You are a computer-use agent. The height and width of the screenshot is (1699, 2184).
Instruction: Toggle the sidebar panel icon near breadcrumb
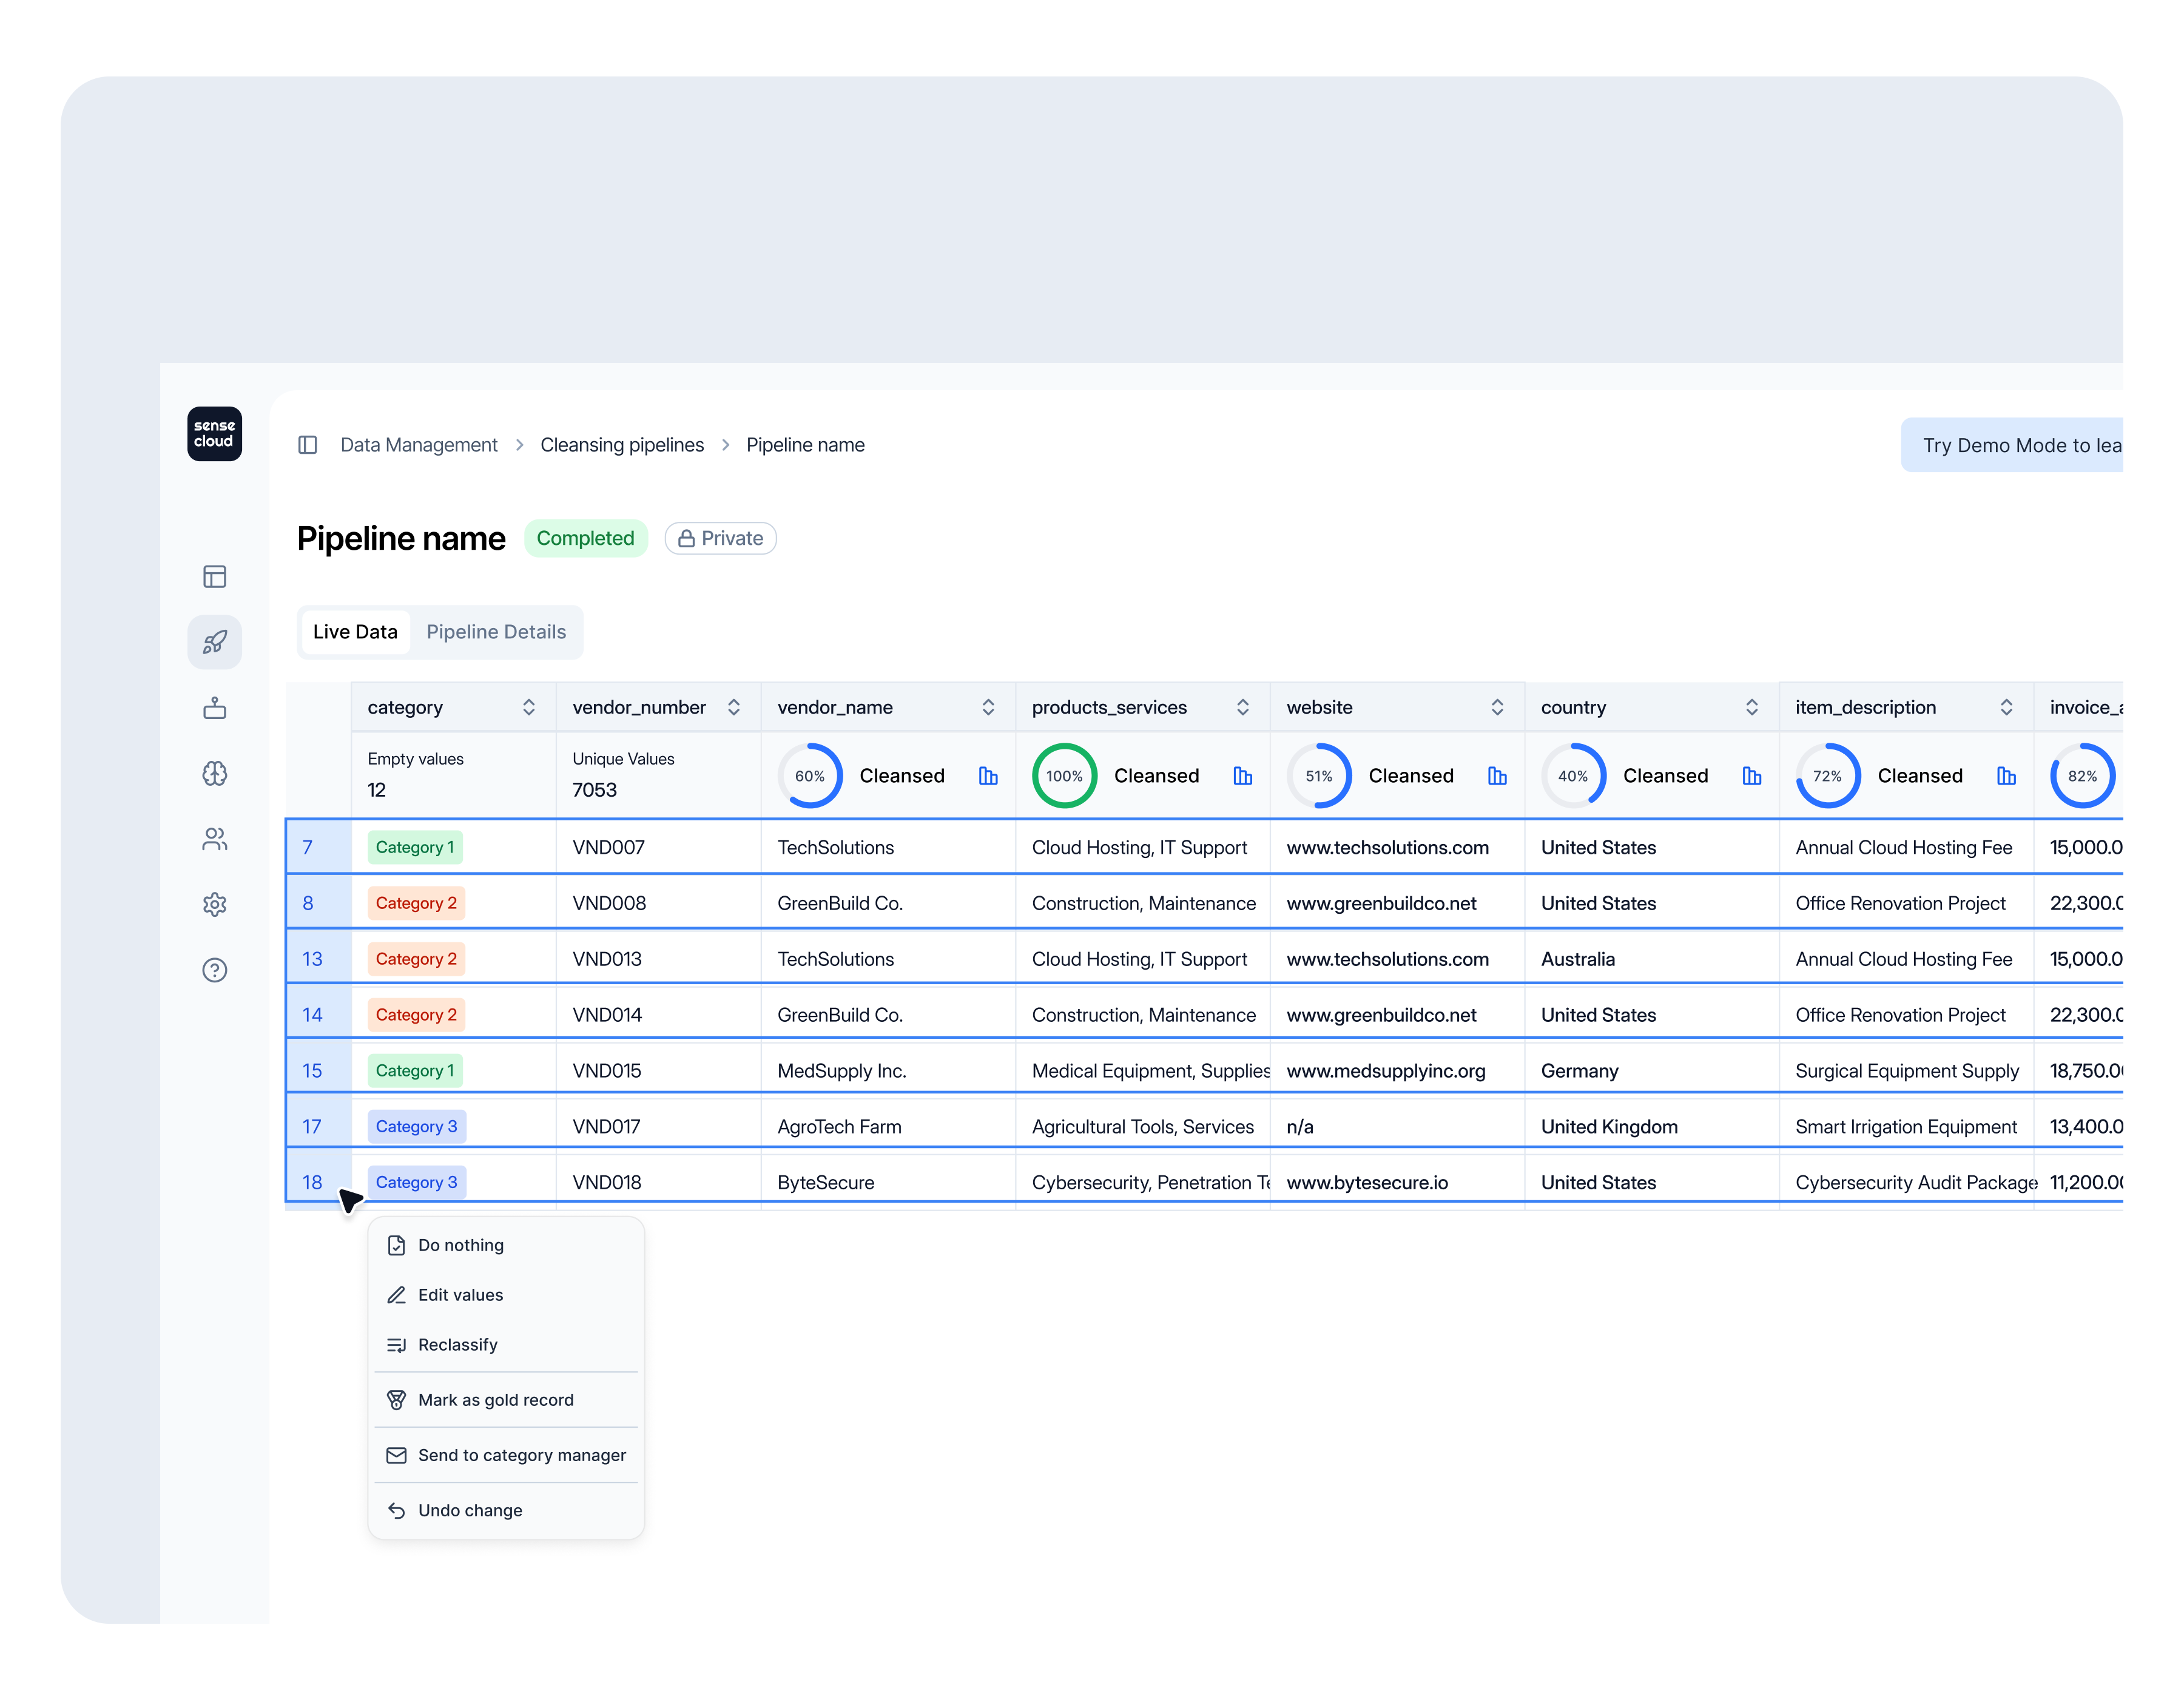coord(307,445)
